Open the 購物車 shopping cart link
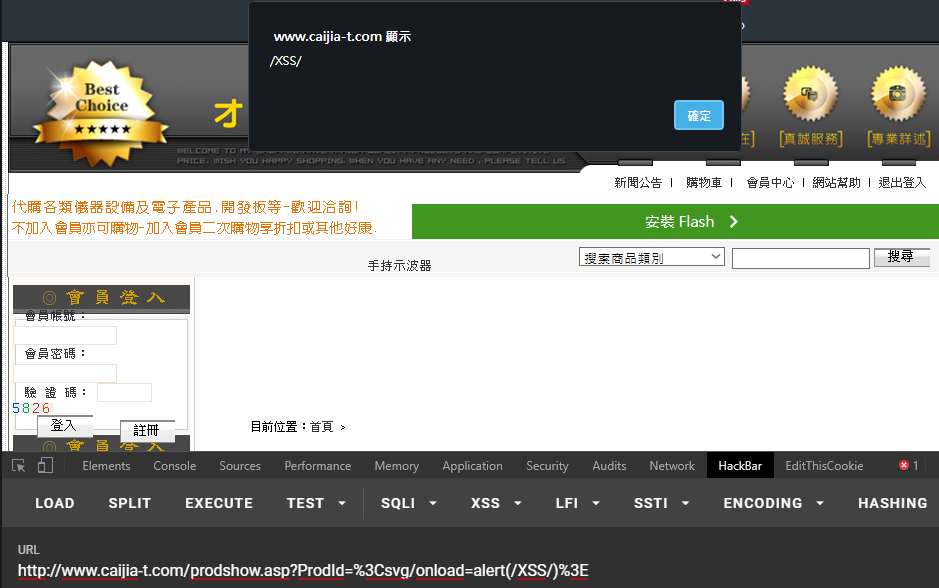939x588 pixels. tap(704, 183)
